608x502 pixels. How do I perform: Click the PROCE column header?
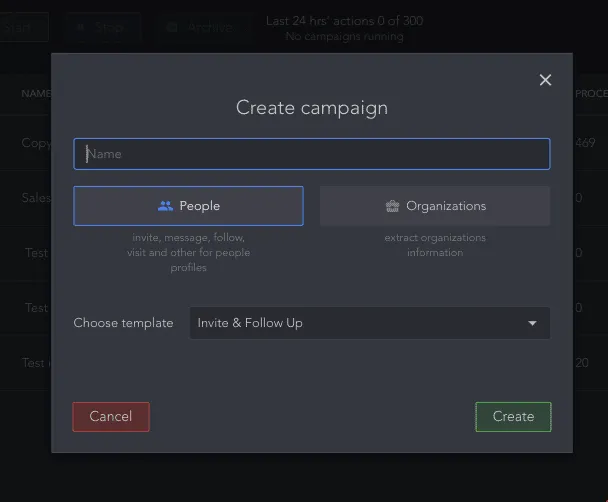pyautogui.click(x=591, y=94)
